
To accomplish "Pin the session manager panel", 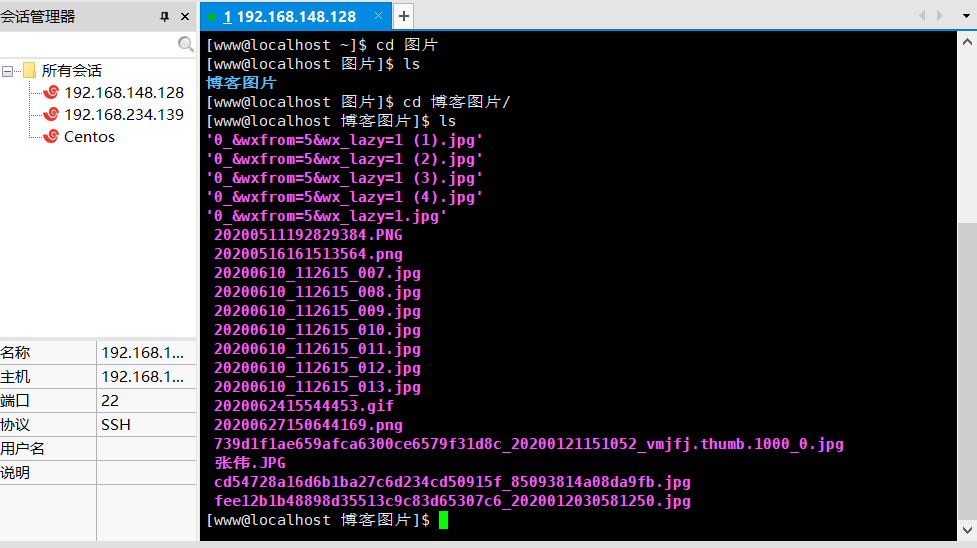I will [164, 17].
